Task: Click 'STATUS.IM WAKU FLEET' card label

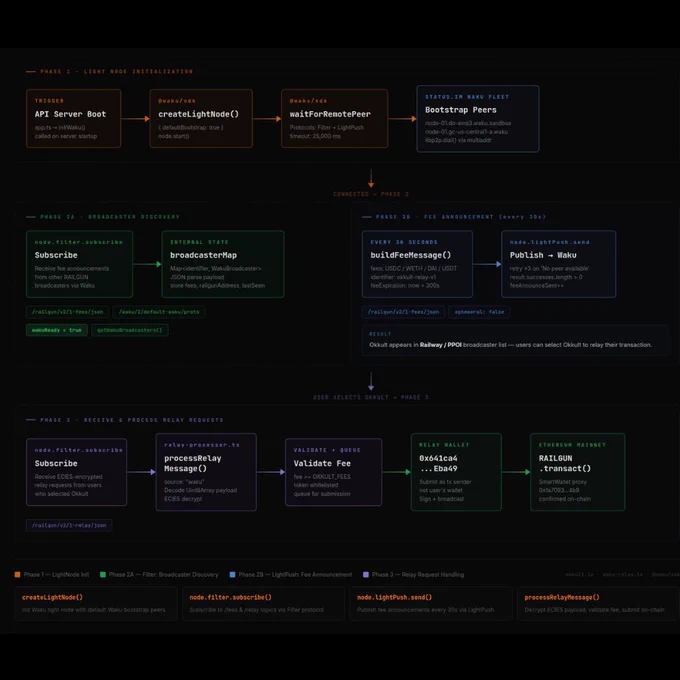Action: (x=467, y=97)
